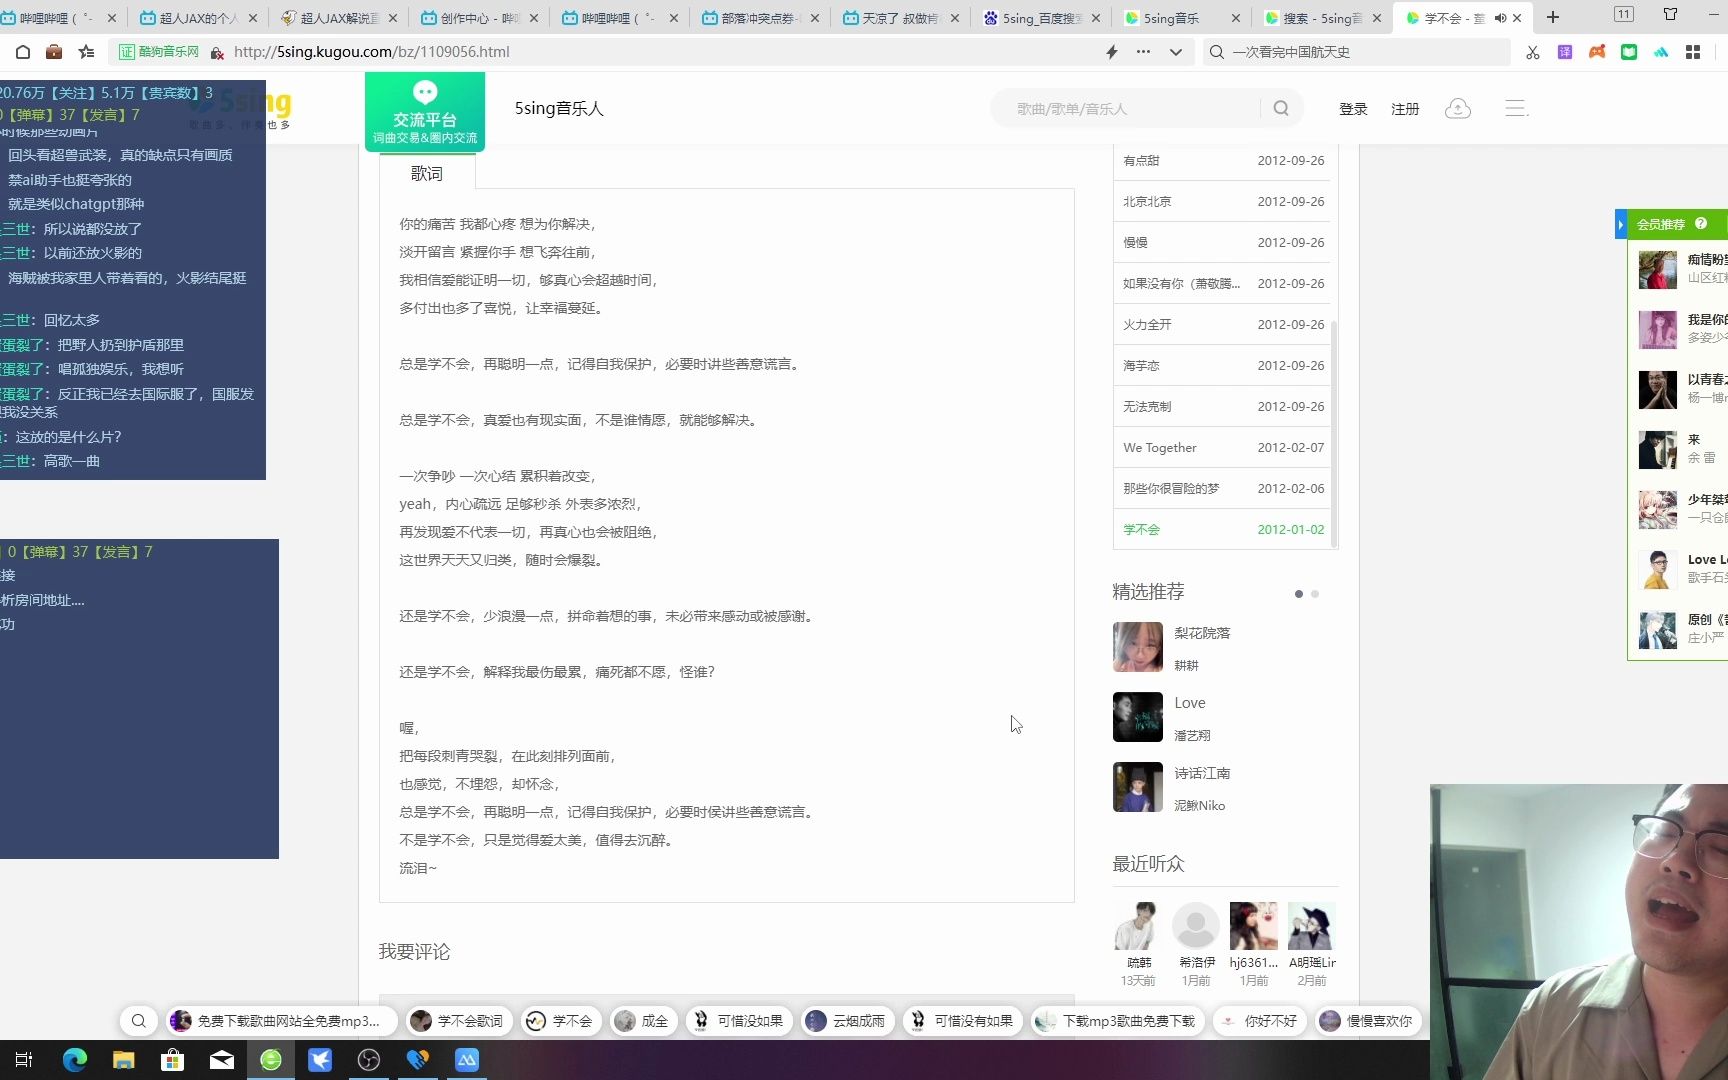Click the briefcase icon in browser toolbar
The image size is (1728, 1080).
[54, 52]
